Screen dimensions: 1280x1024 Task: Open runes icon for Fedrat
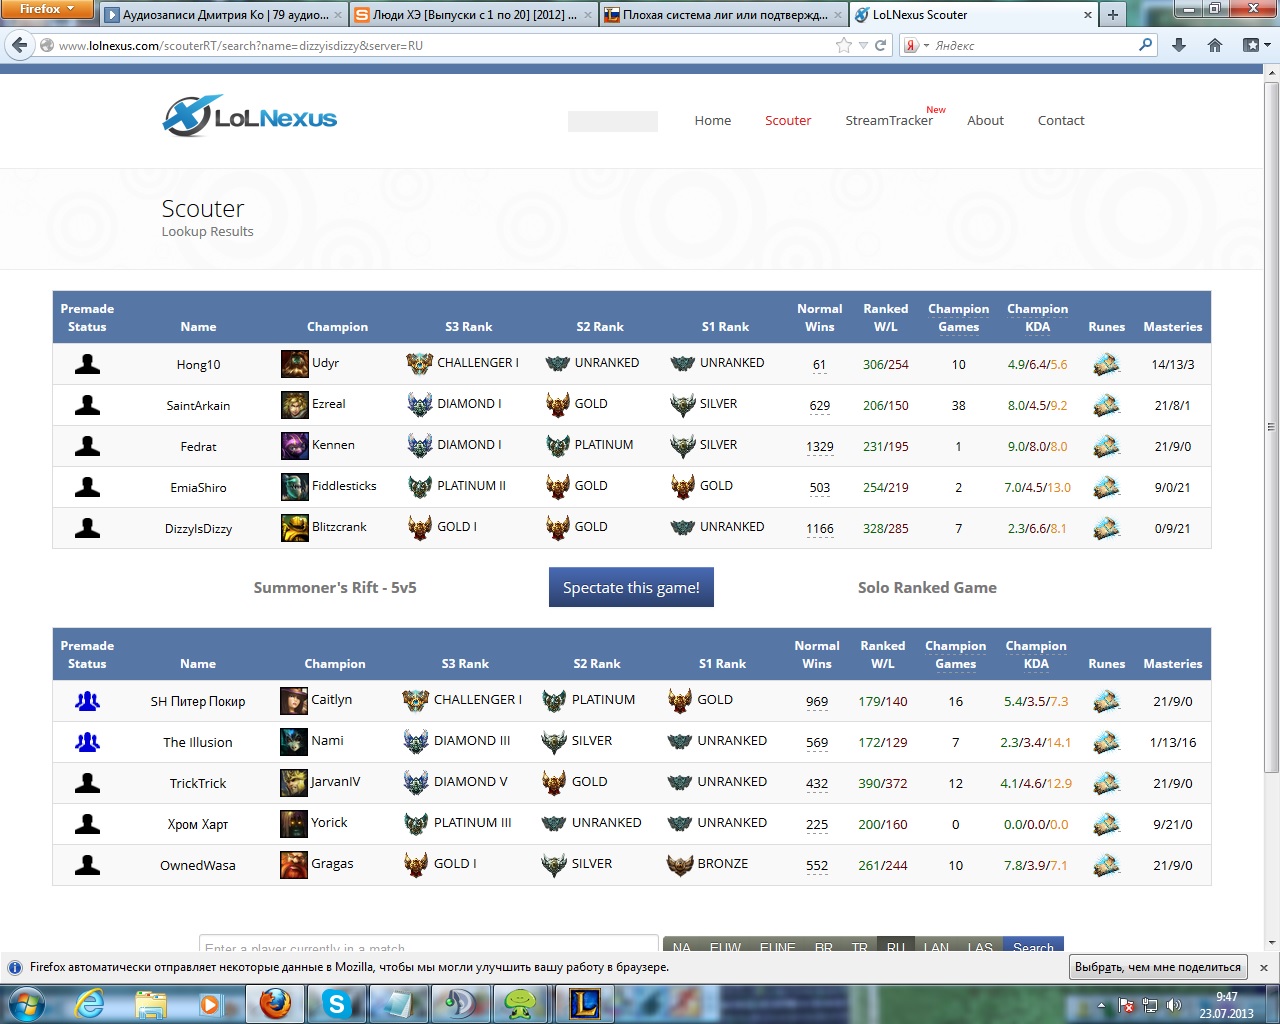coord(1106,446)
